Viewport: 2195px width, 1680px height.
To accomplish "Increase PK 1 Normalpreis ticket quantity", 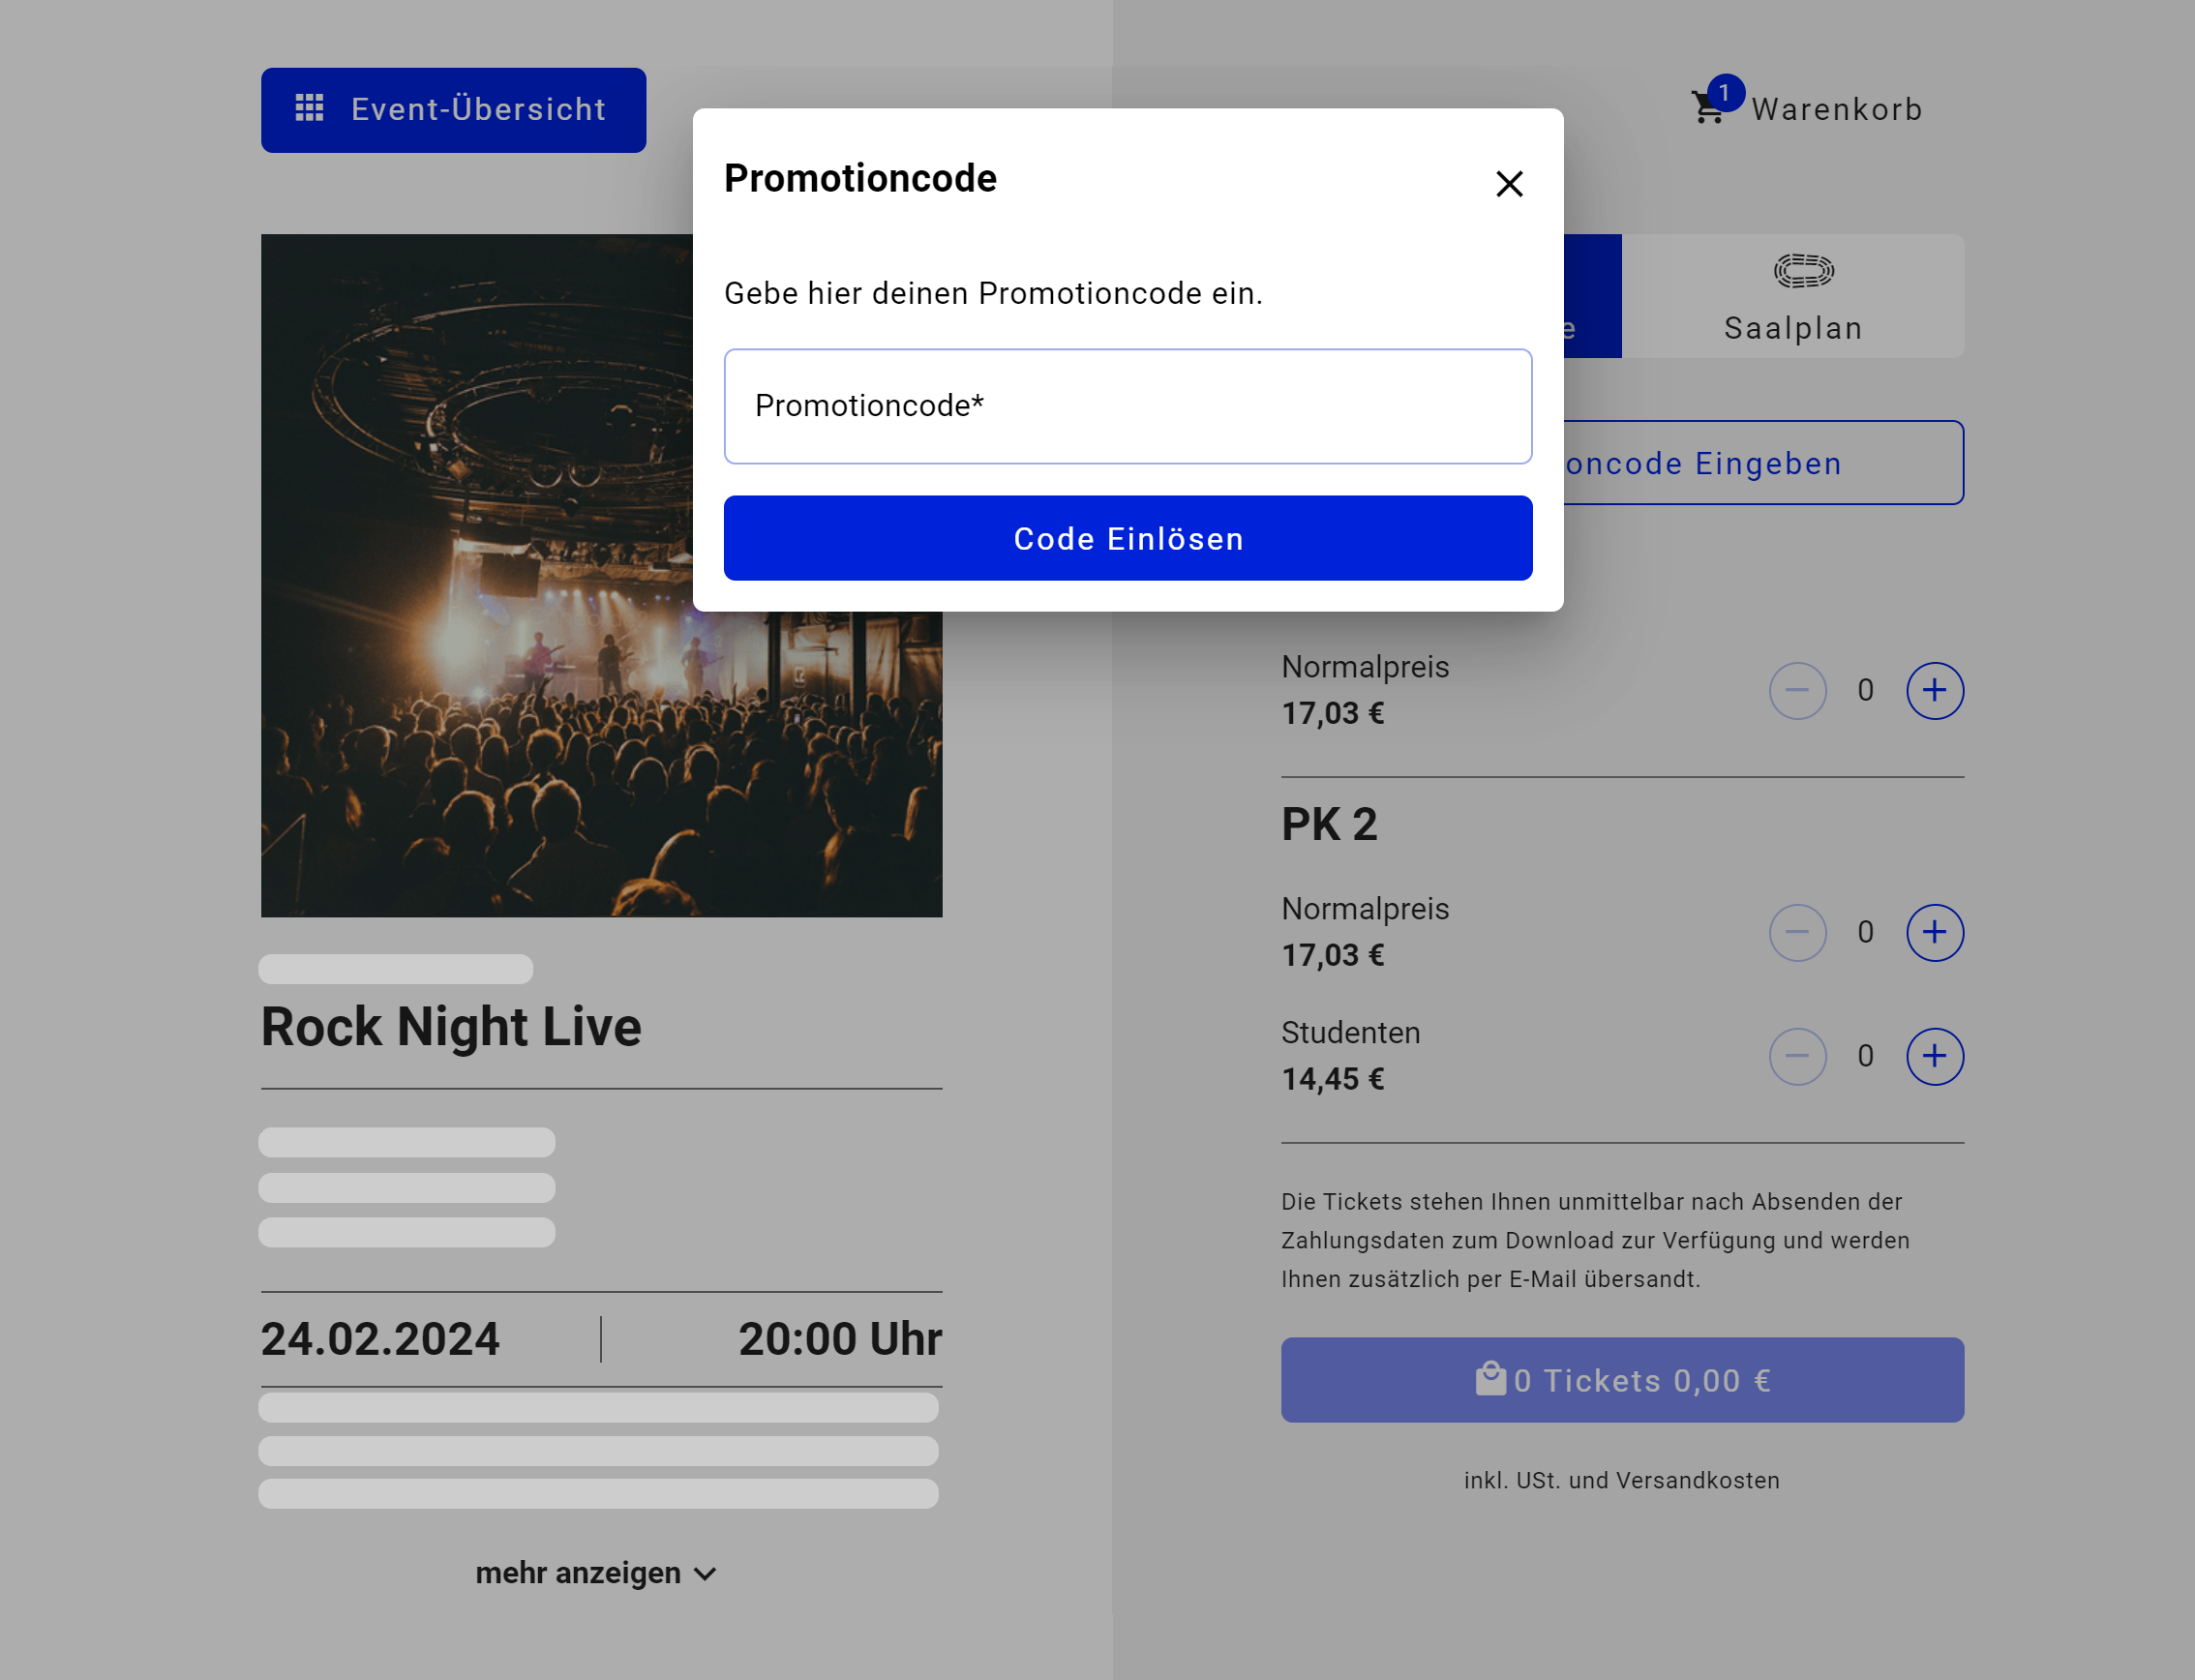I will click(1934, 690).
